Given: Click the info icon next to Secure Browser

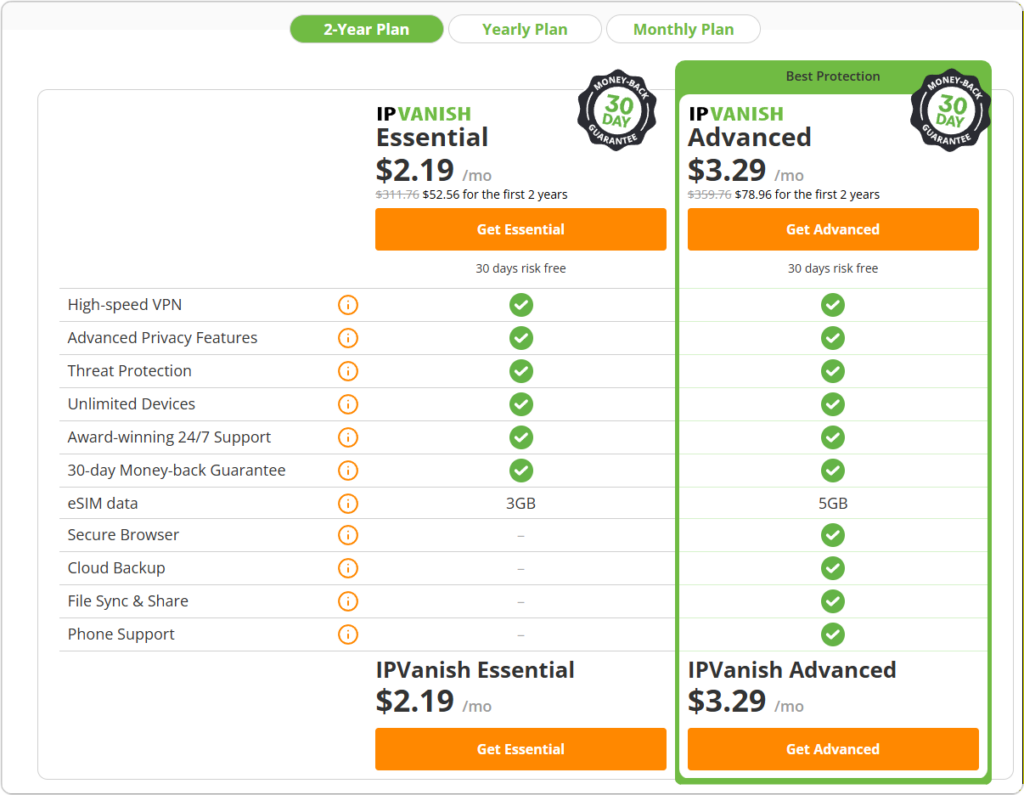Looking at the screenshot, I should (x=348, y=535).
